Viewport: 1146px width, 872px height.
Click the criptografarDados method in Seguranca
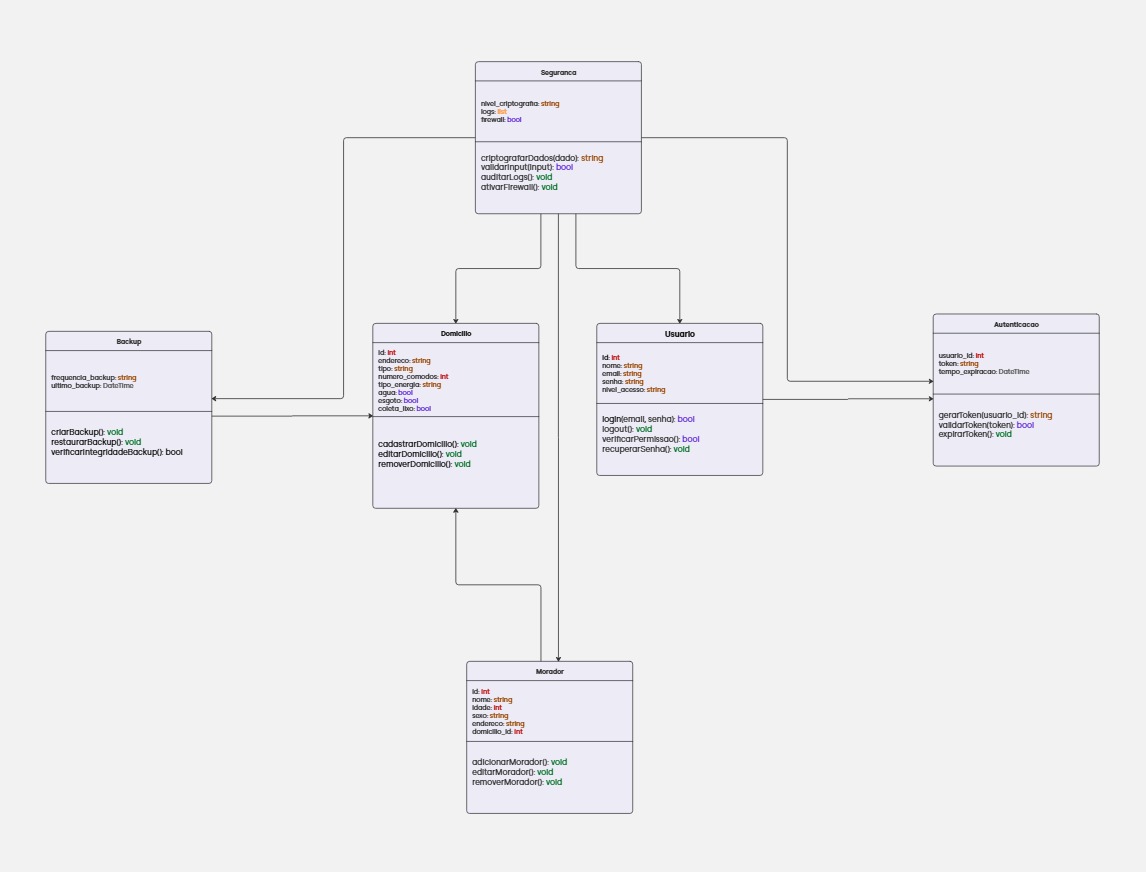pos(541,156)
